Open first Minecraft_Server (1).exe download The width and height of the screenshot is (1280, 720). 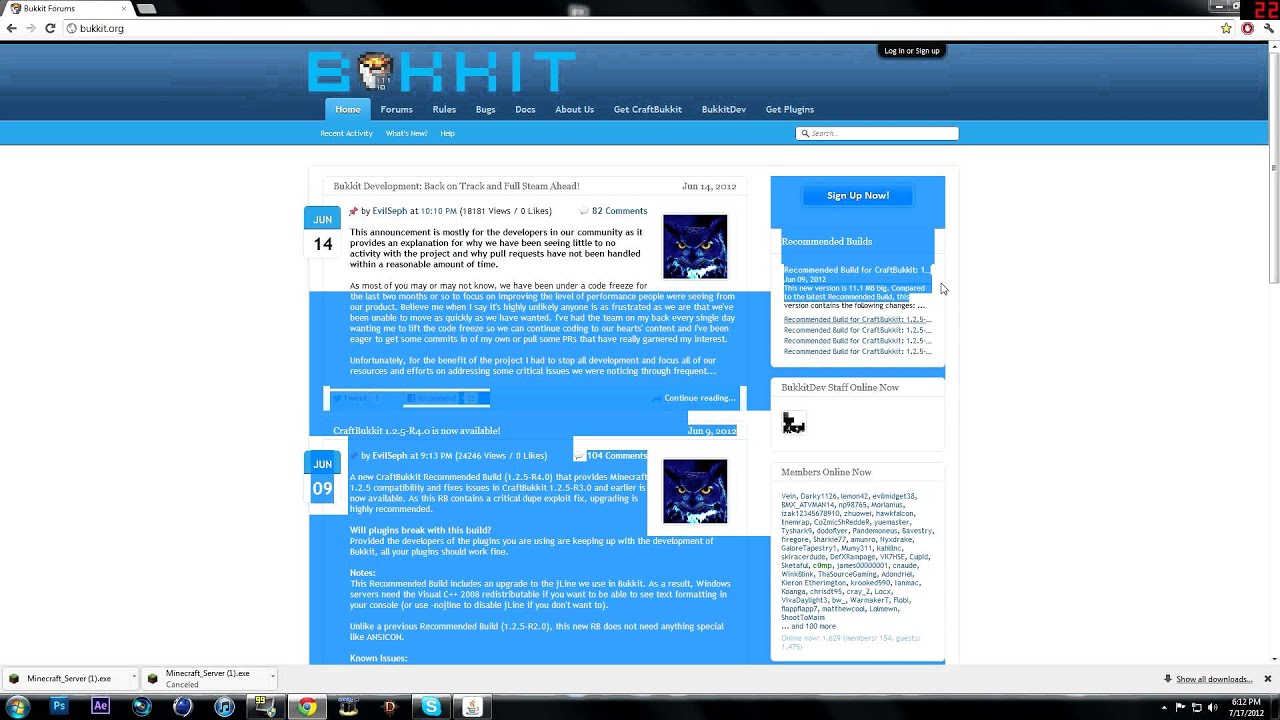coord(68,679)
